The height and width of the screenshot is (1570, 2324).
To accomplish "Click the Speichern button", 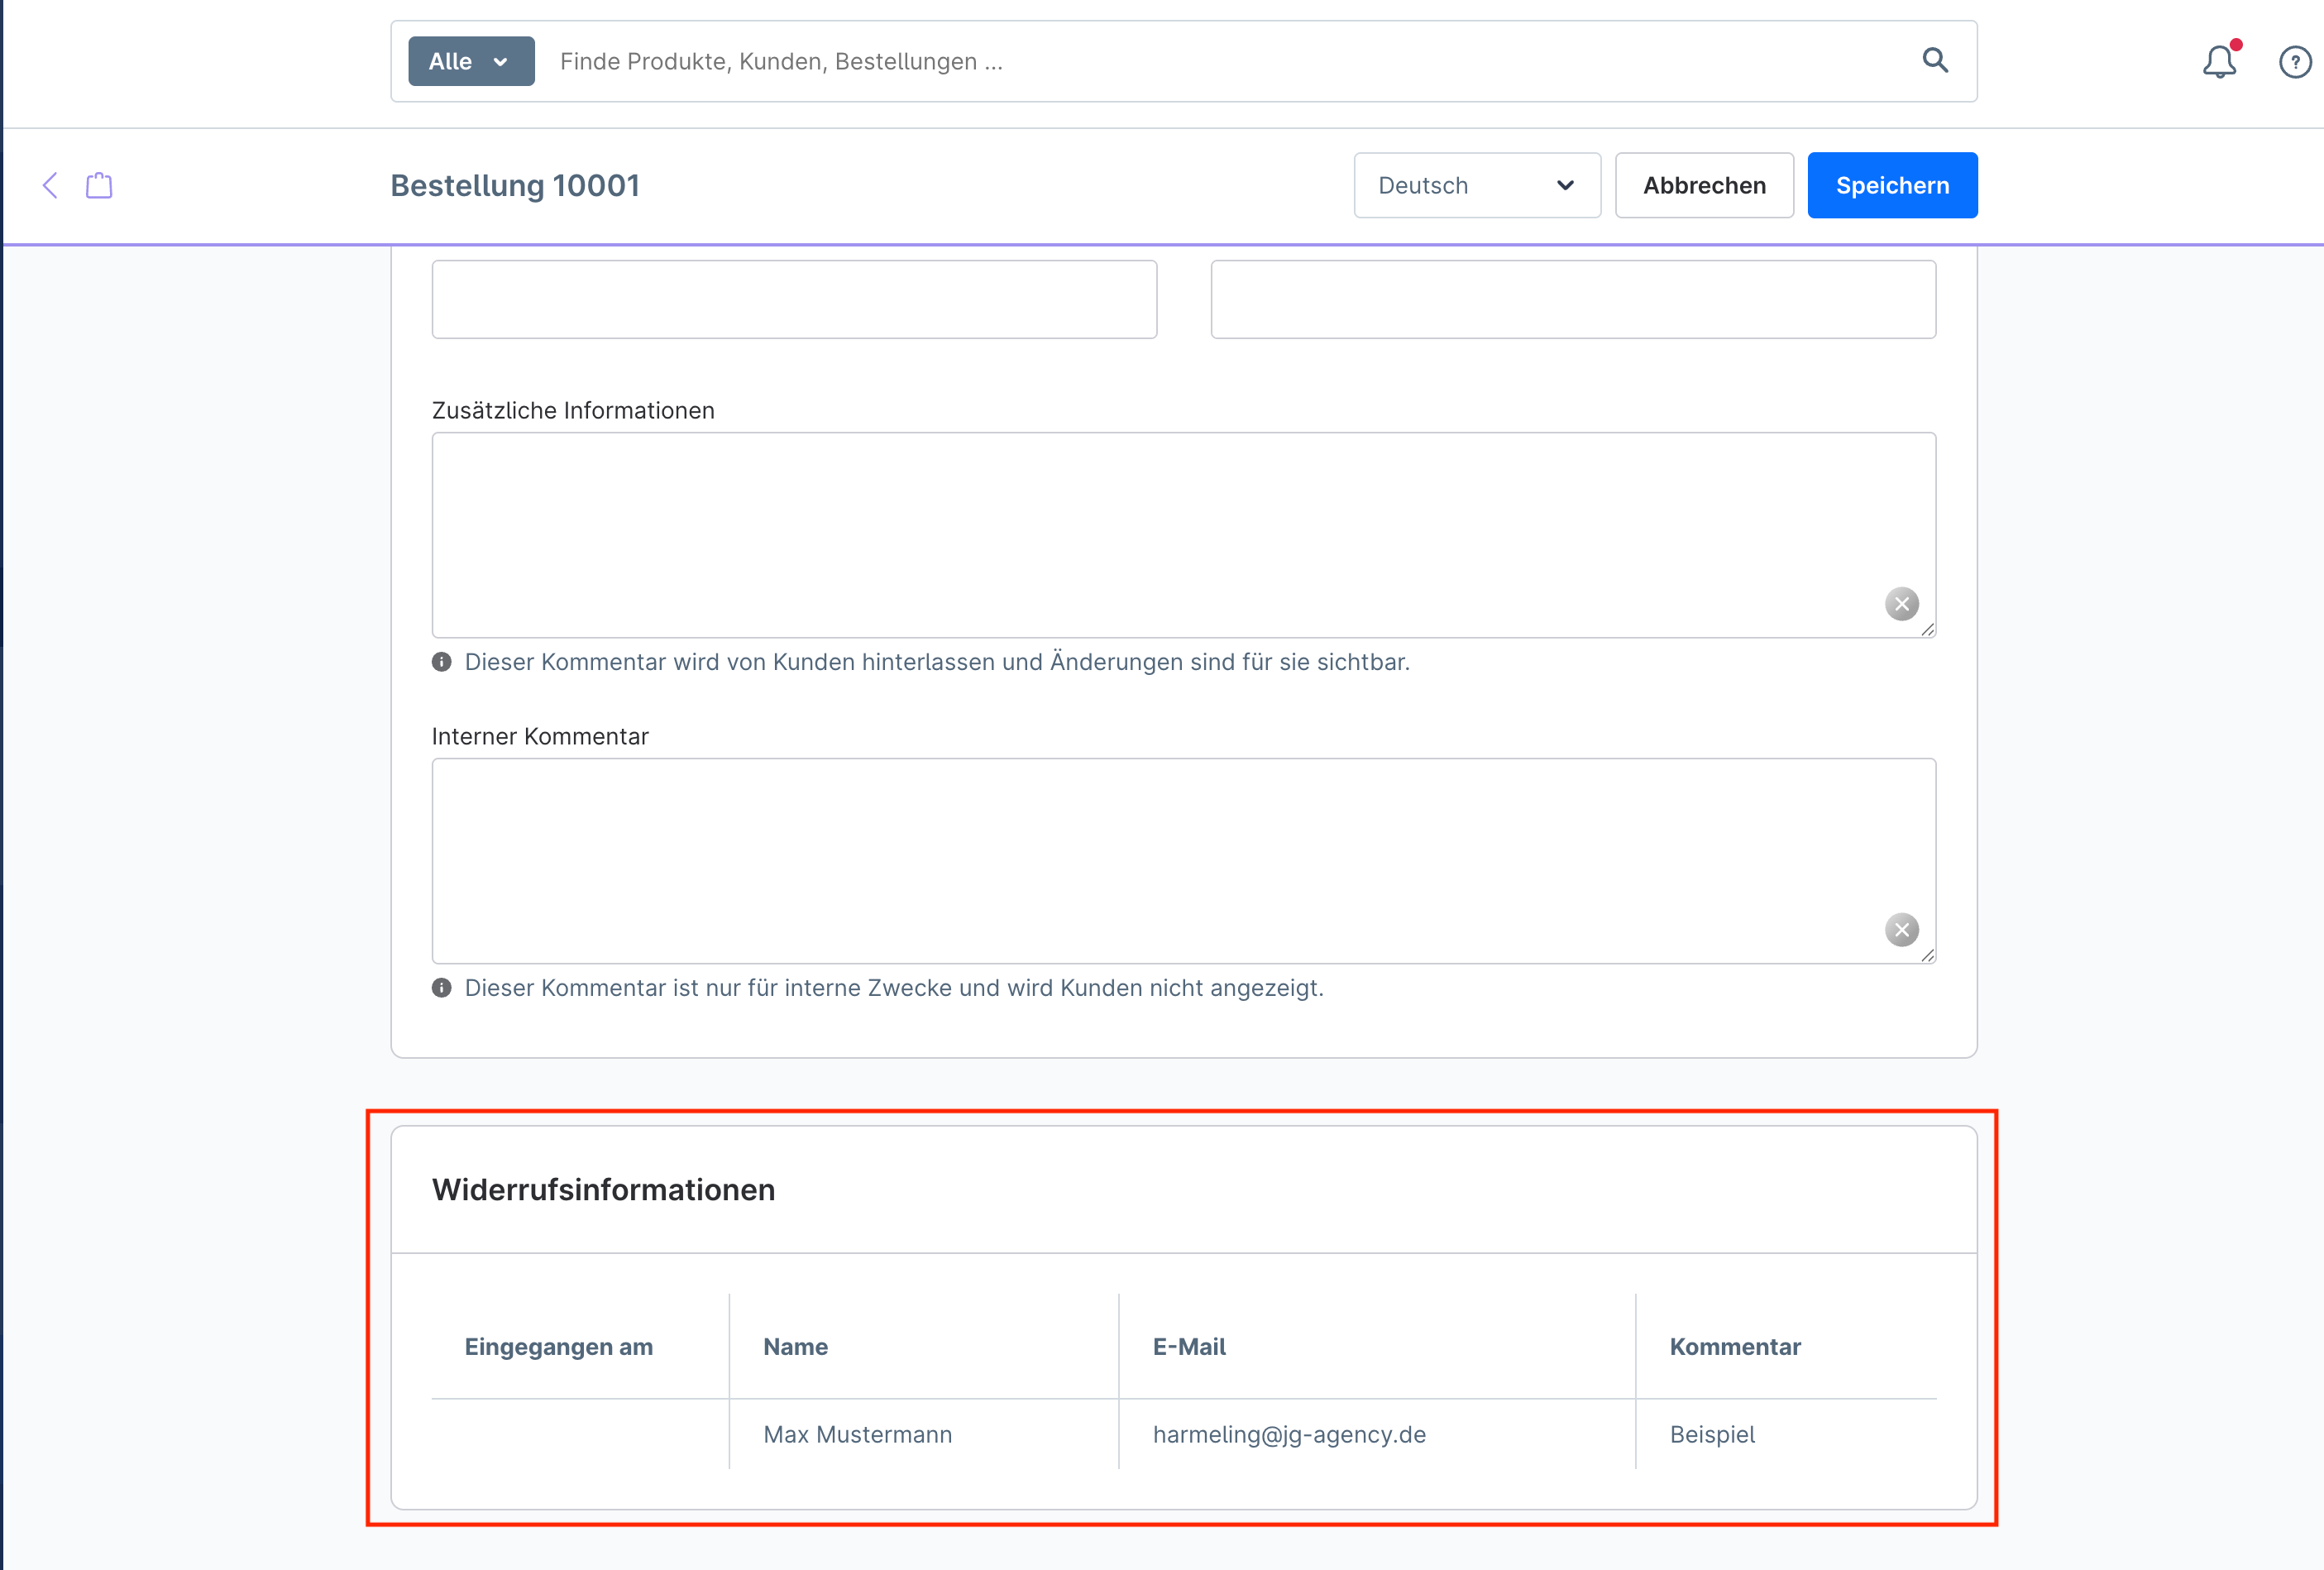I will point(1891,185).
